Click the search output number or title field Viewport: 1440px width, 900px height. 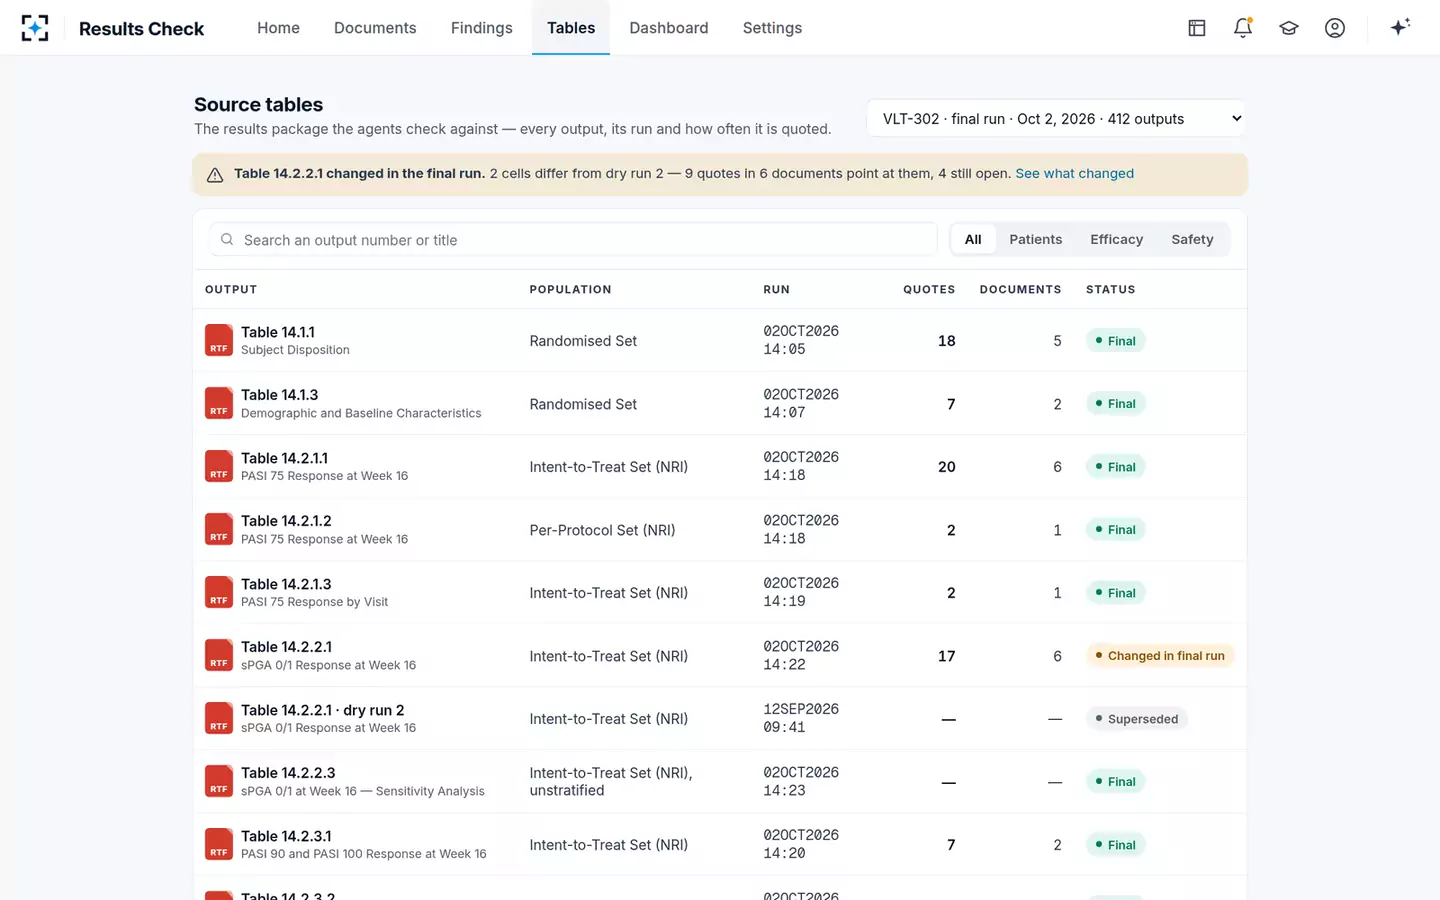[573, 240]
